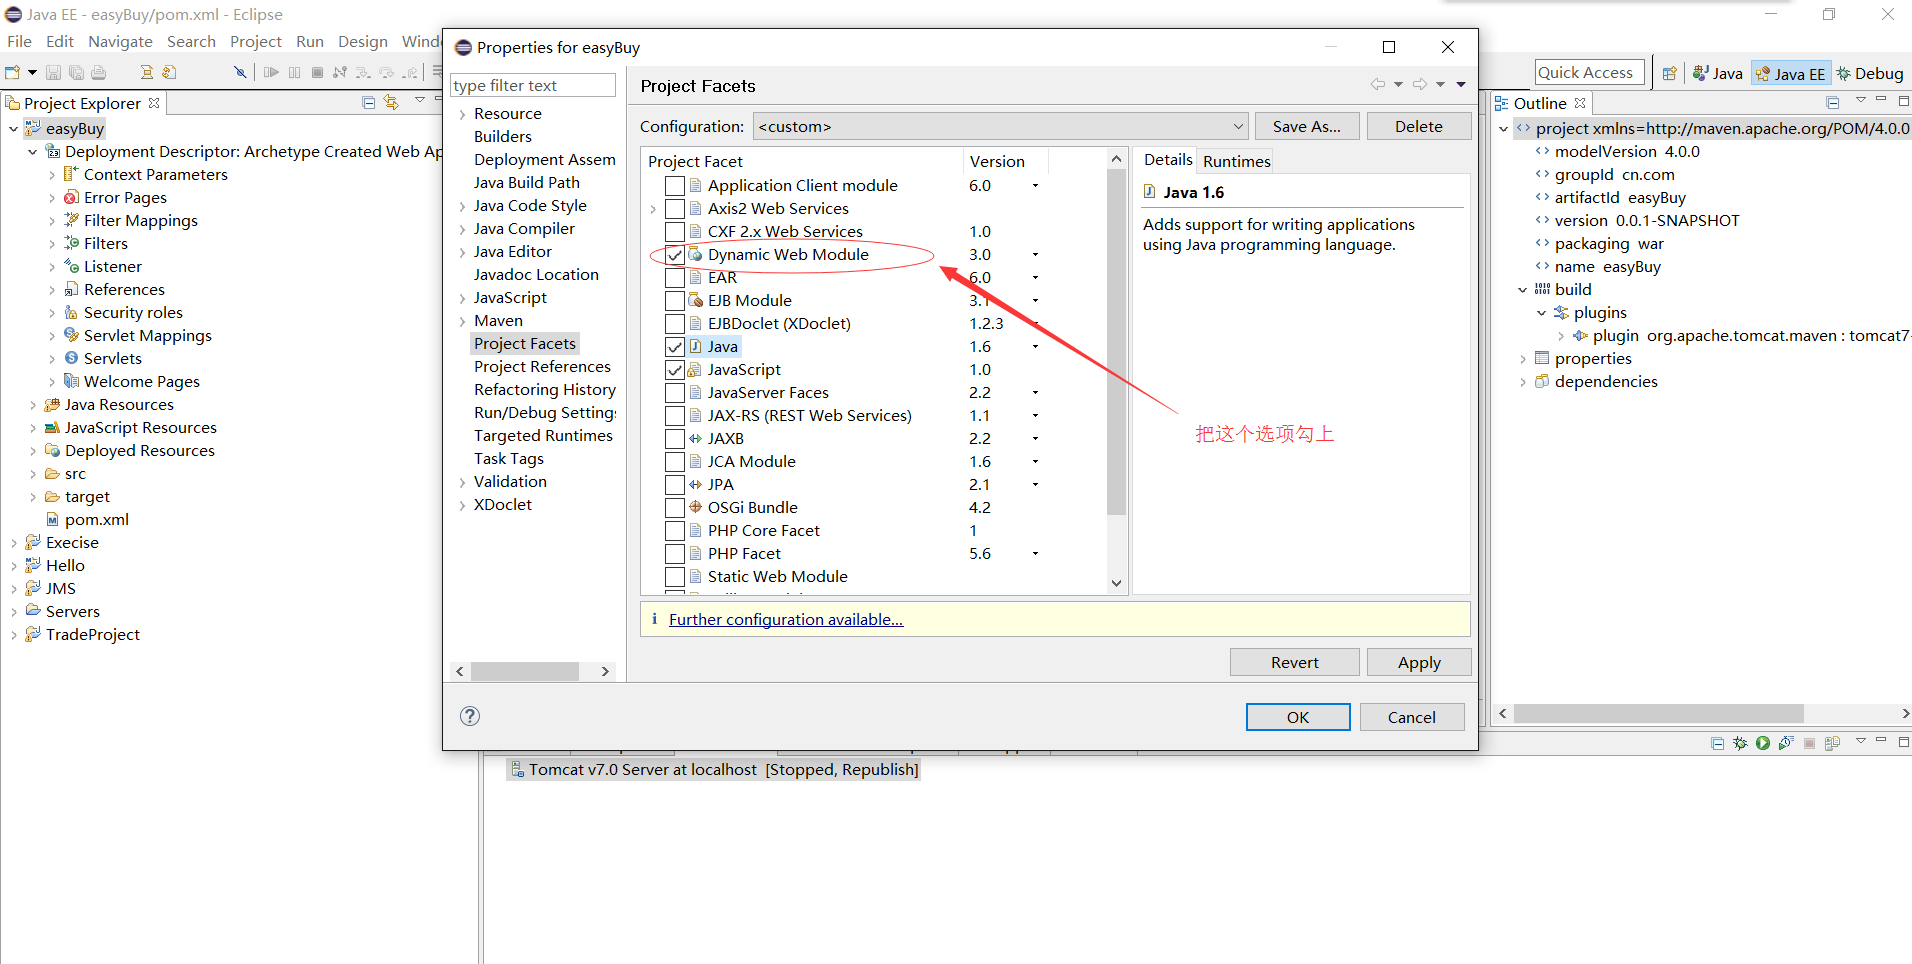Viewport: 1912px width, 964px height.
Task: Switch to the Runtimes tab
Action: 1236,161
